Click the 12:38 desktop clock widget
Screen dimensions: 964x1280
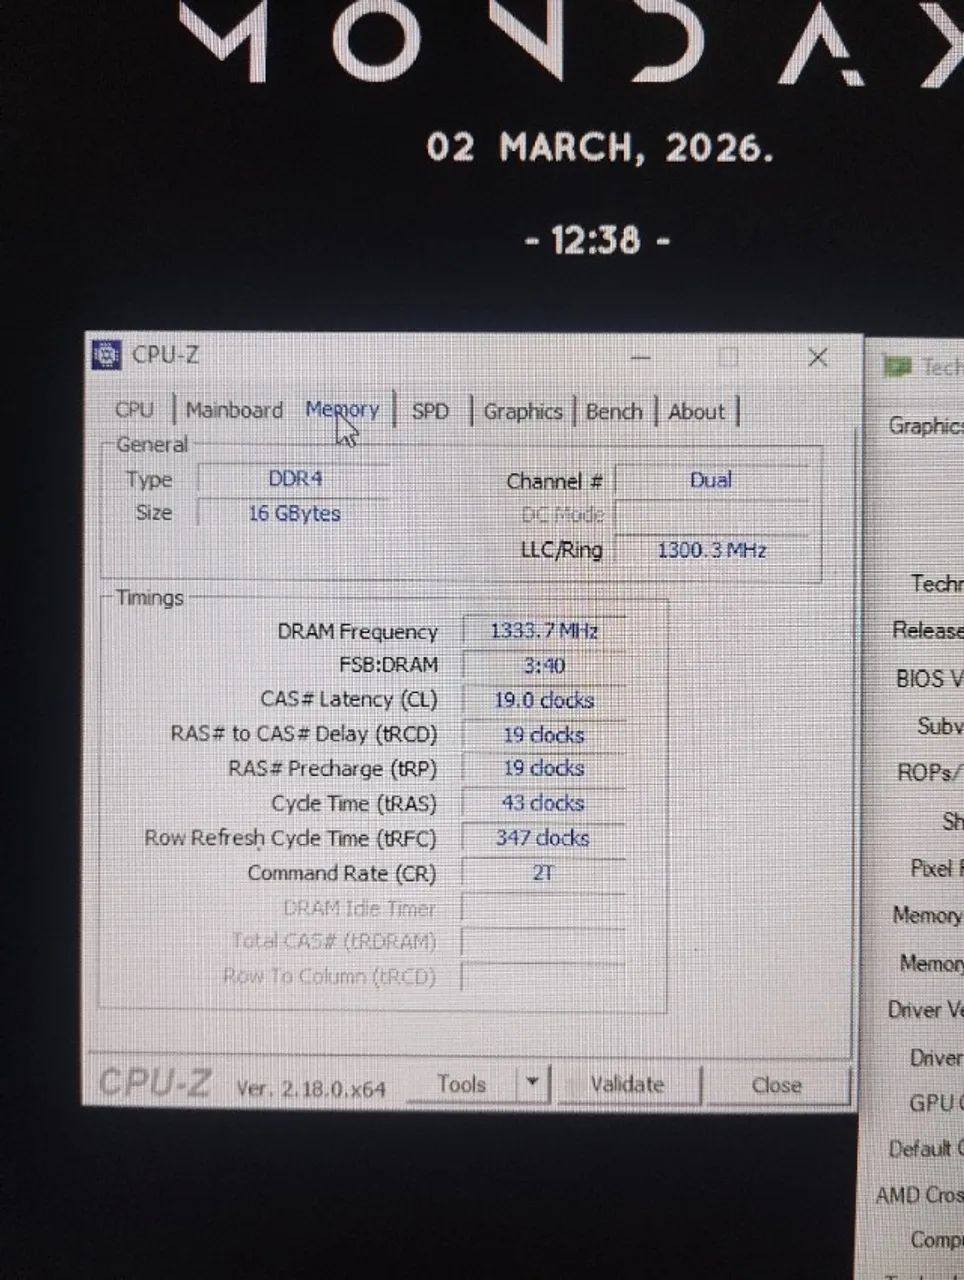tap(597, 240)
